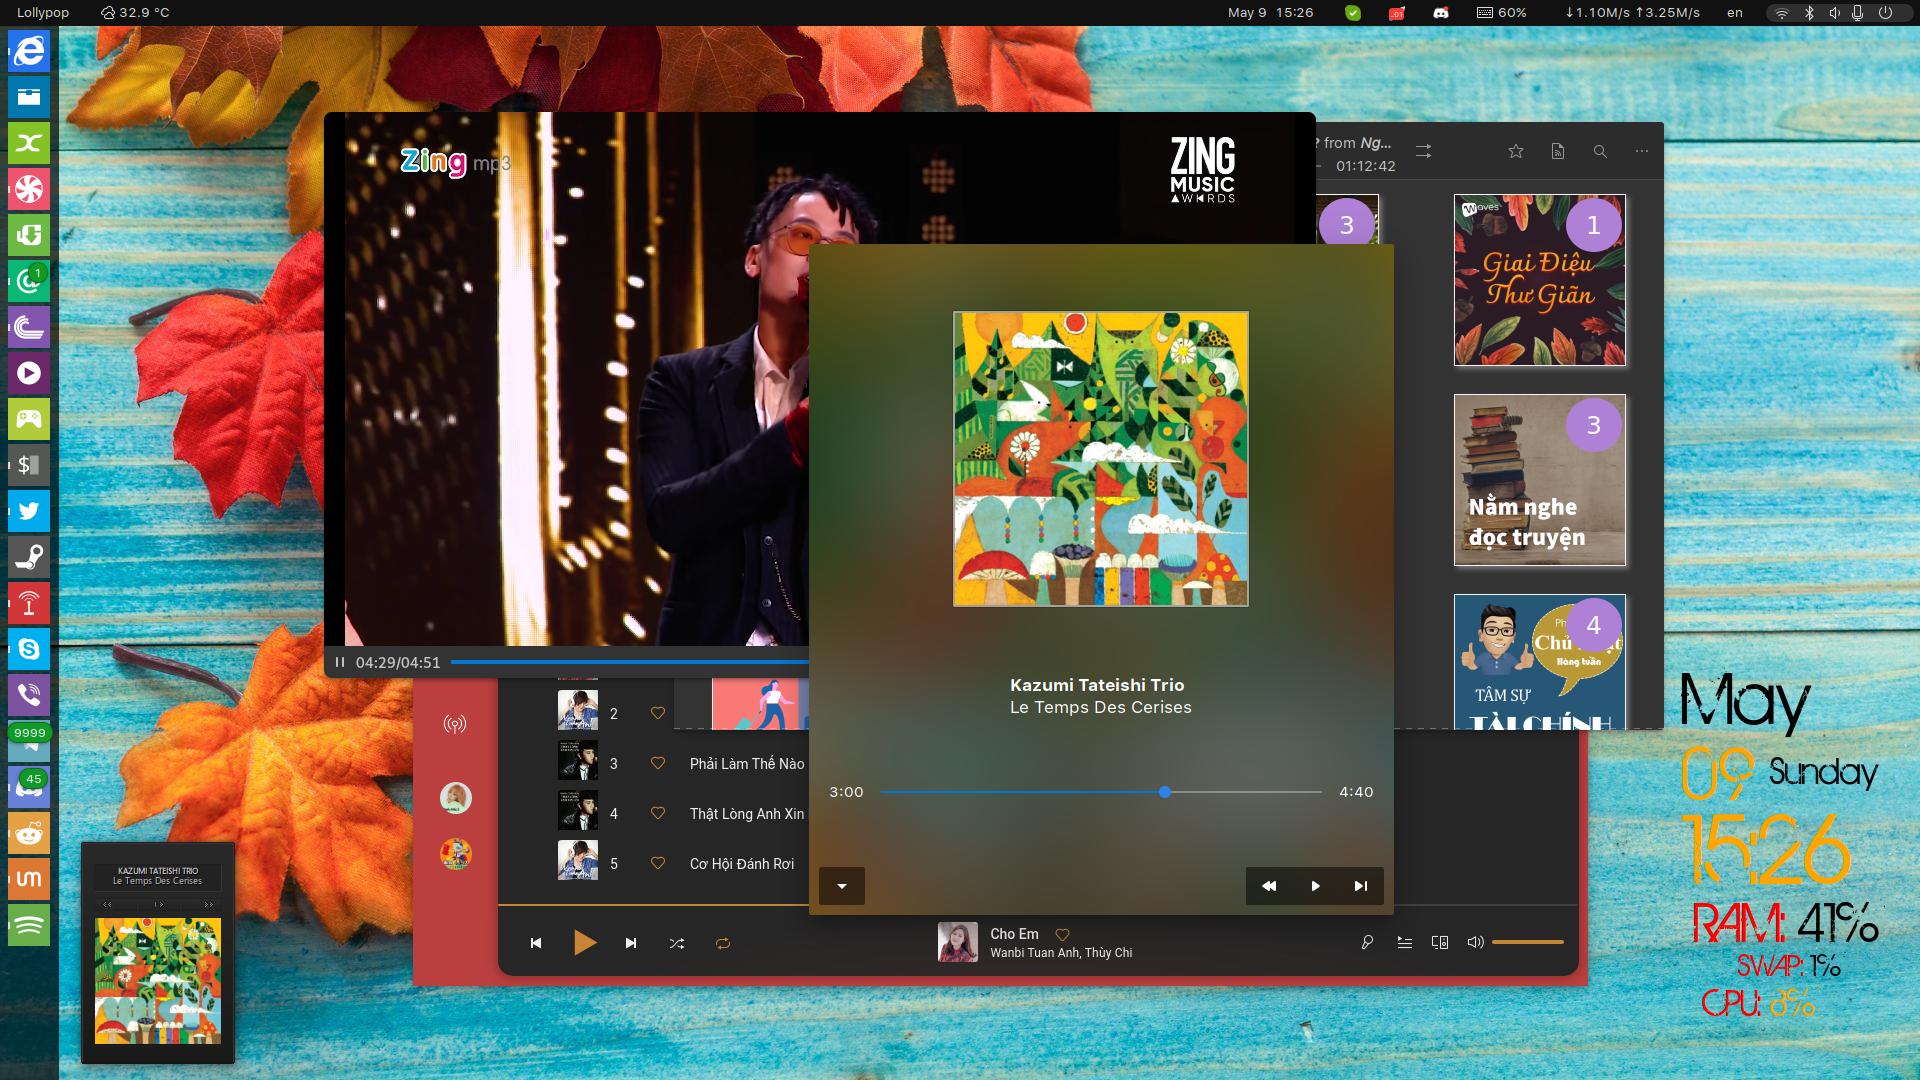Screen dimensions: 1920x1080
Task: Click the keyboard 60% battery indicator
Action: pos(1502,12)
